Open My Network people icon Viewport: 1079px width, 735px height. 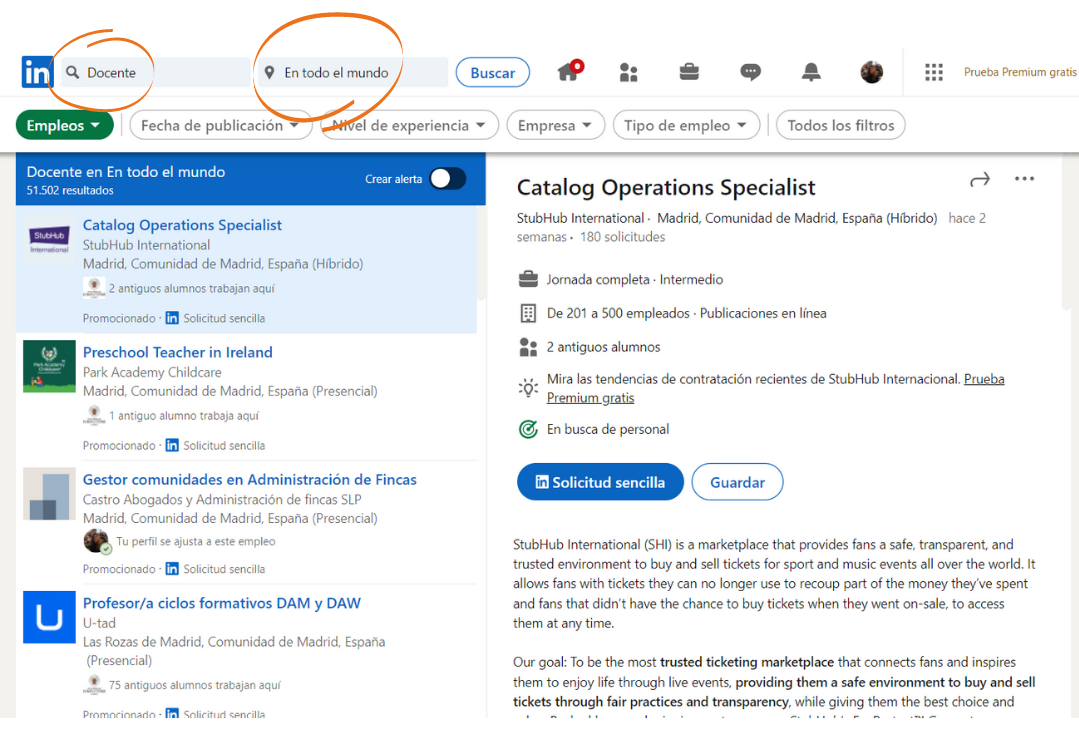click(x=628, y=72)
